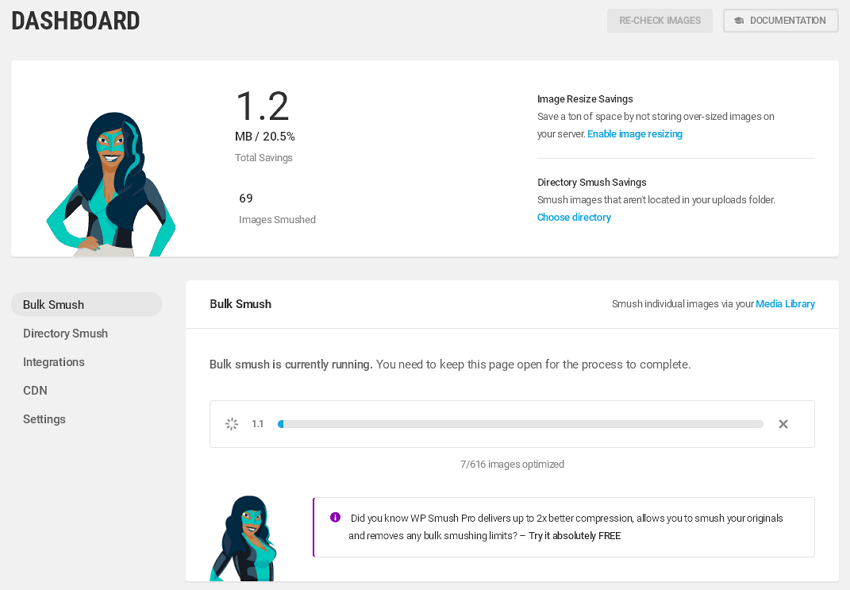The height and width of the screenshot is (590, 850).
Task: Open the Media Library link
Action: pos(785,304)
